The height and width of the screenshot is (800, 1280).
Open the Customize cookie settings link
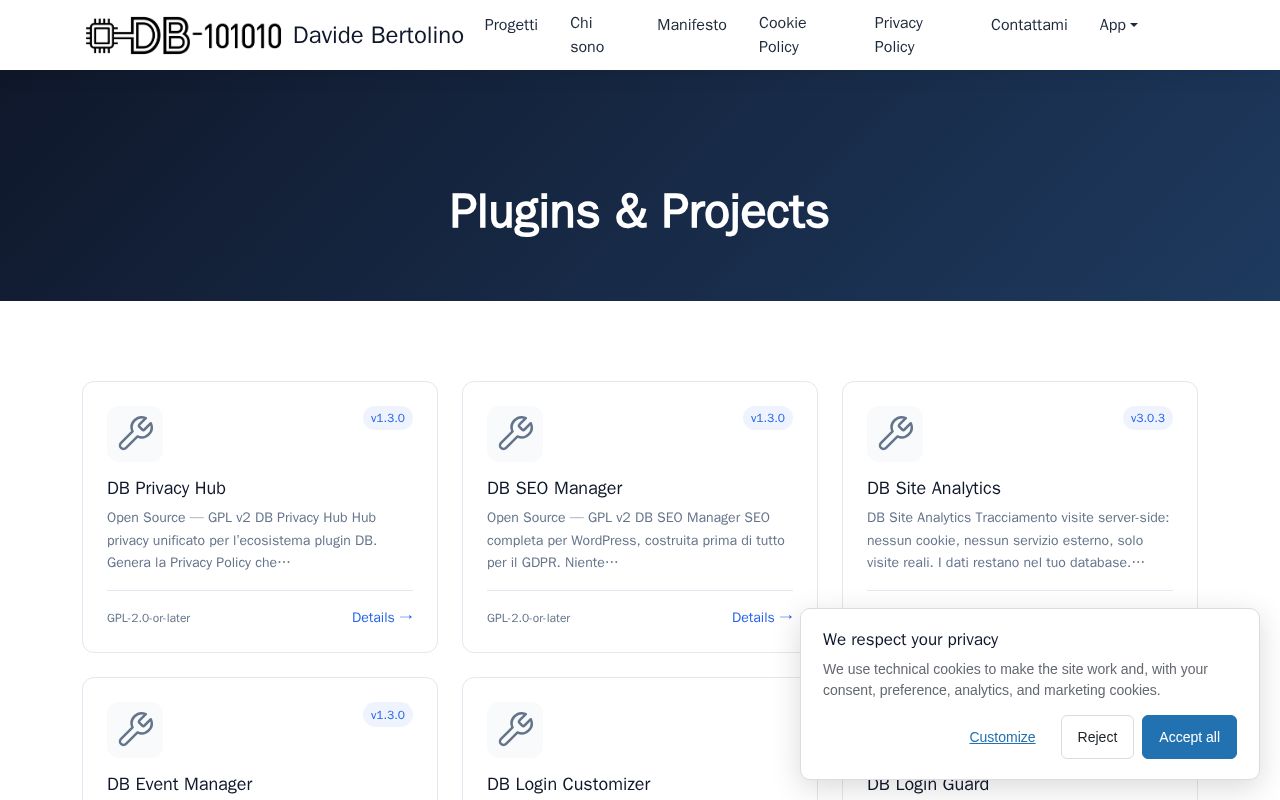(x=1002, y=737)
